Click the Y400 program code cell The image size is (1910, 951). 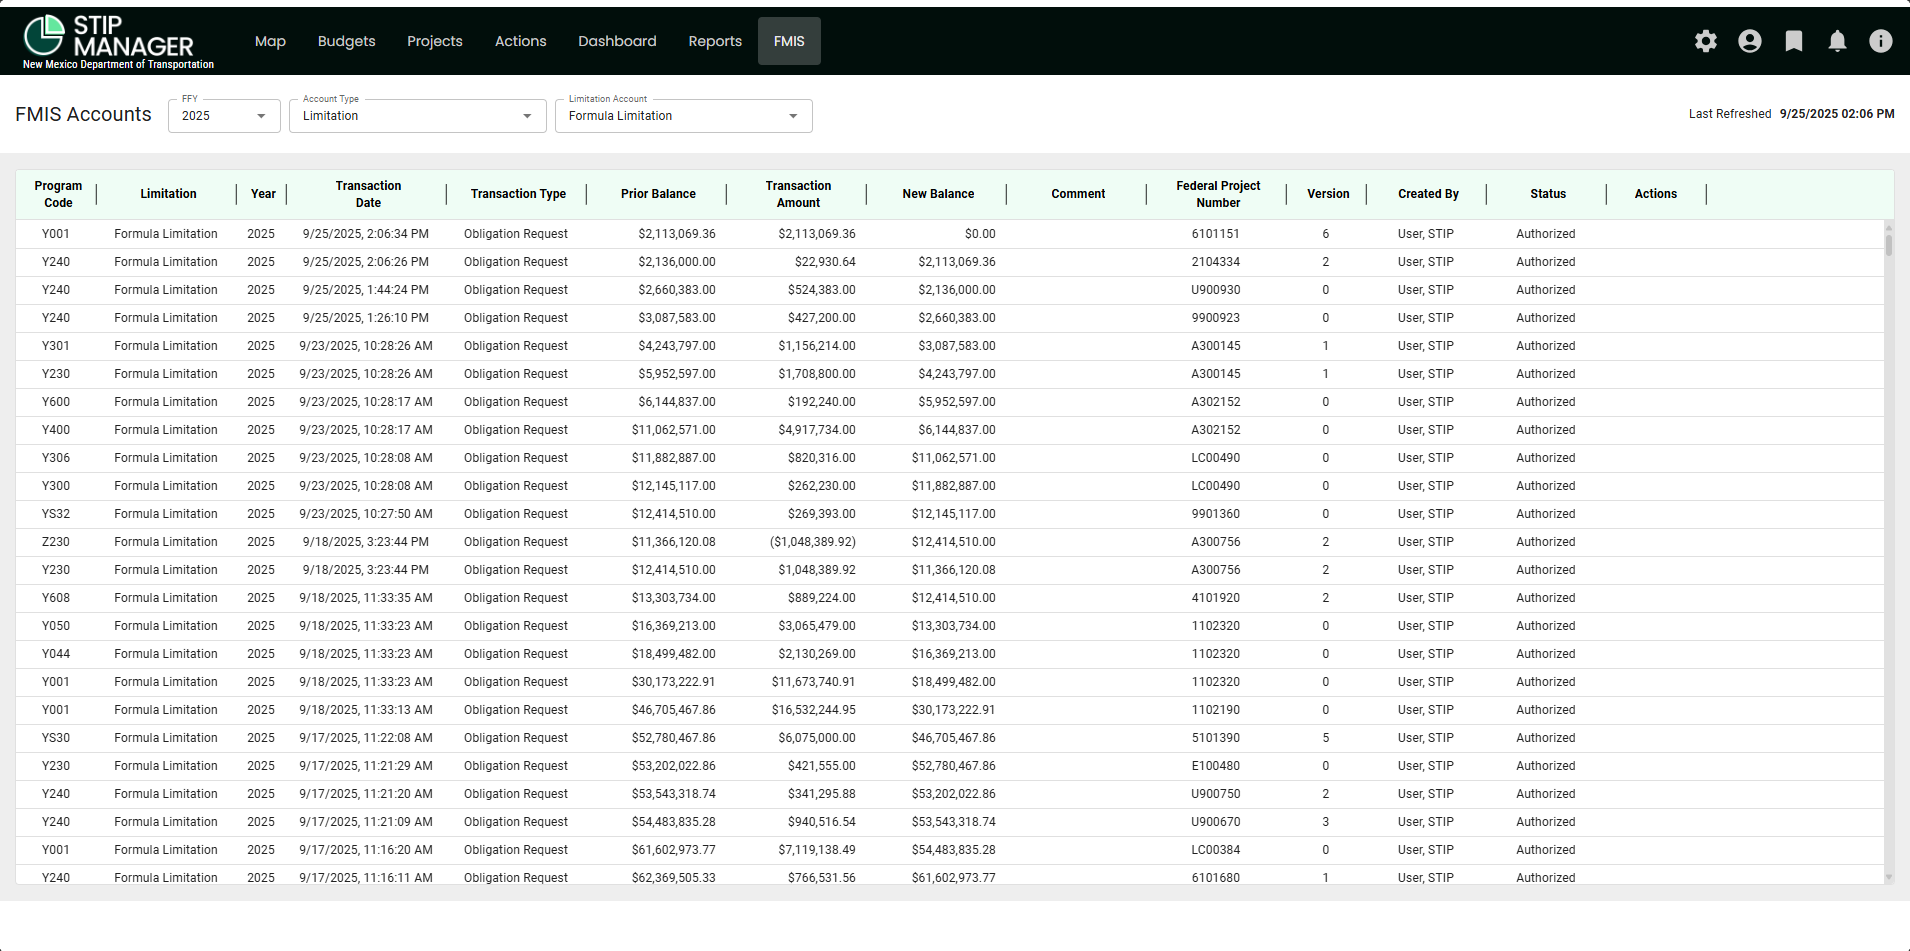coord(56,430)
